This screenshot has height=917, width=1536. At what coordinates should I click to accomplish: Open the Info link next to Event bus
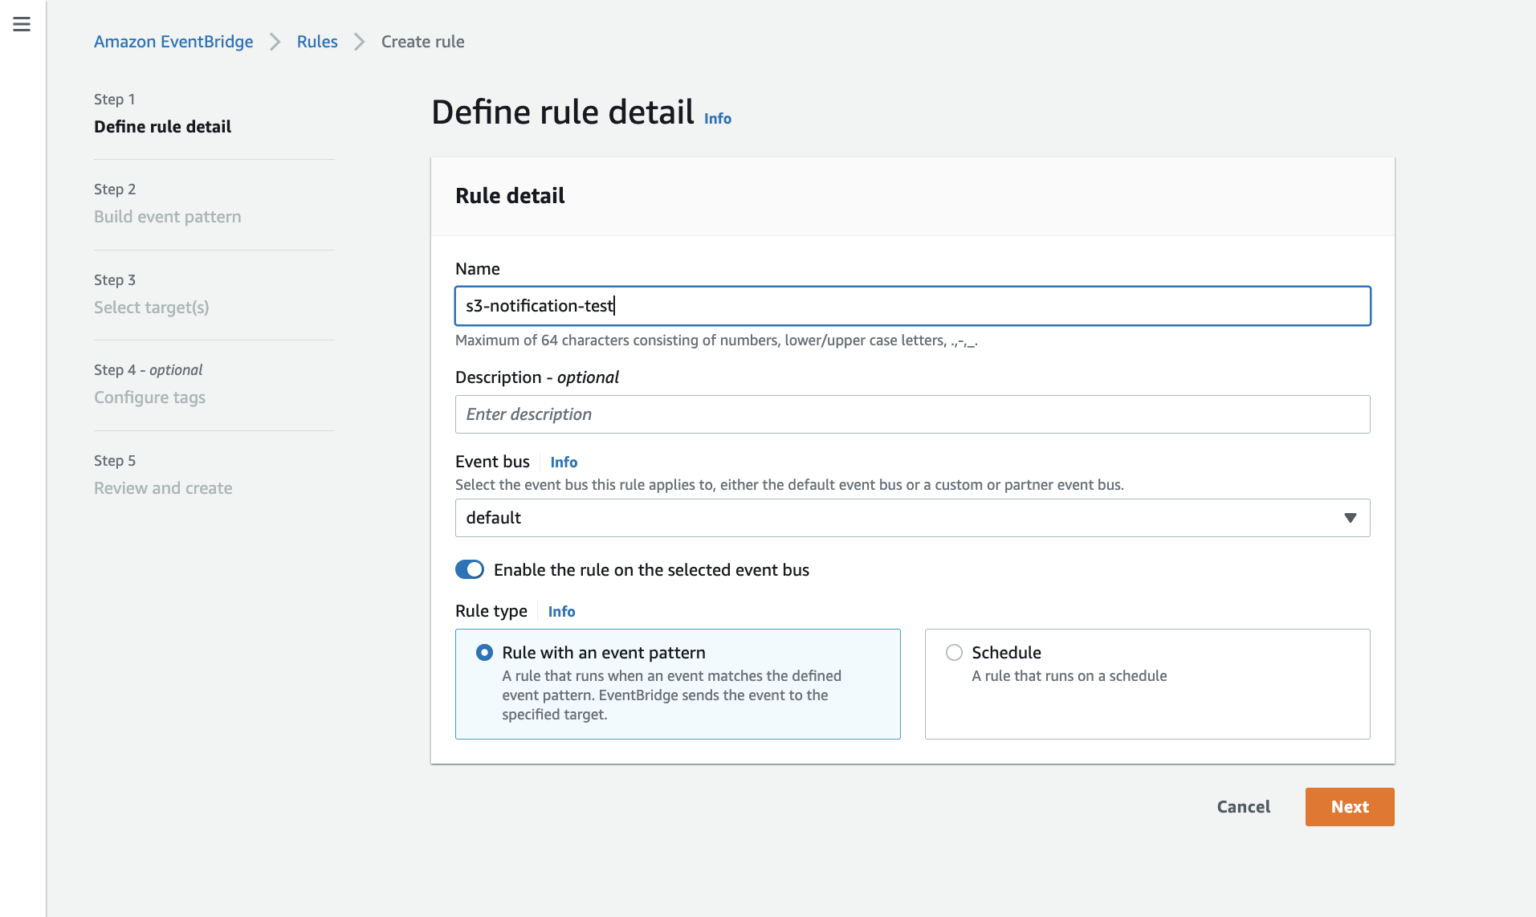(x=563, y=462)
